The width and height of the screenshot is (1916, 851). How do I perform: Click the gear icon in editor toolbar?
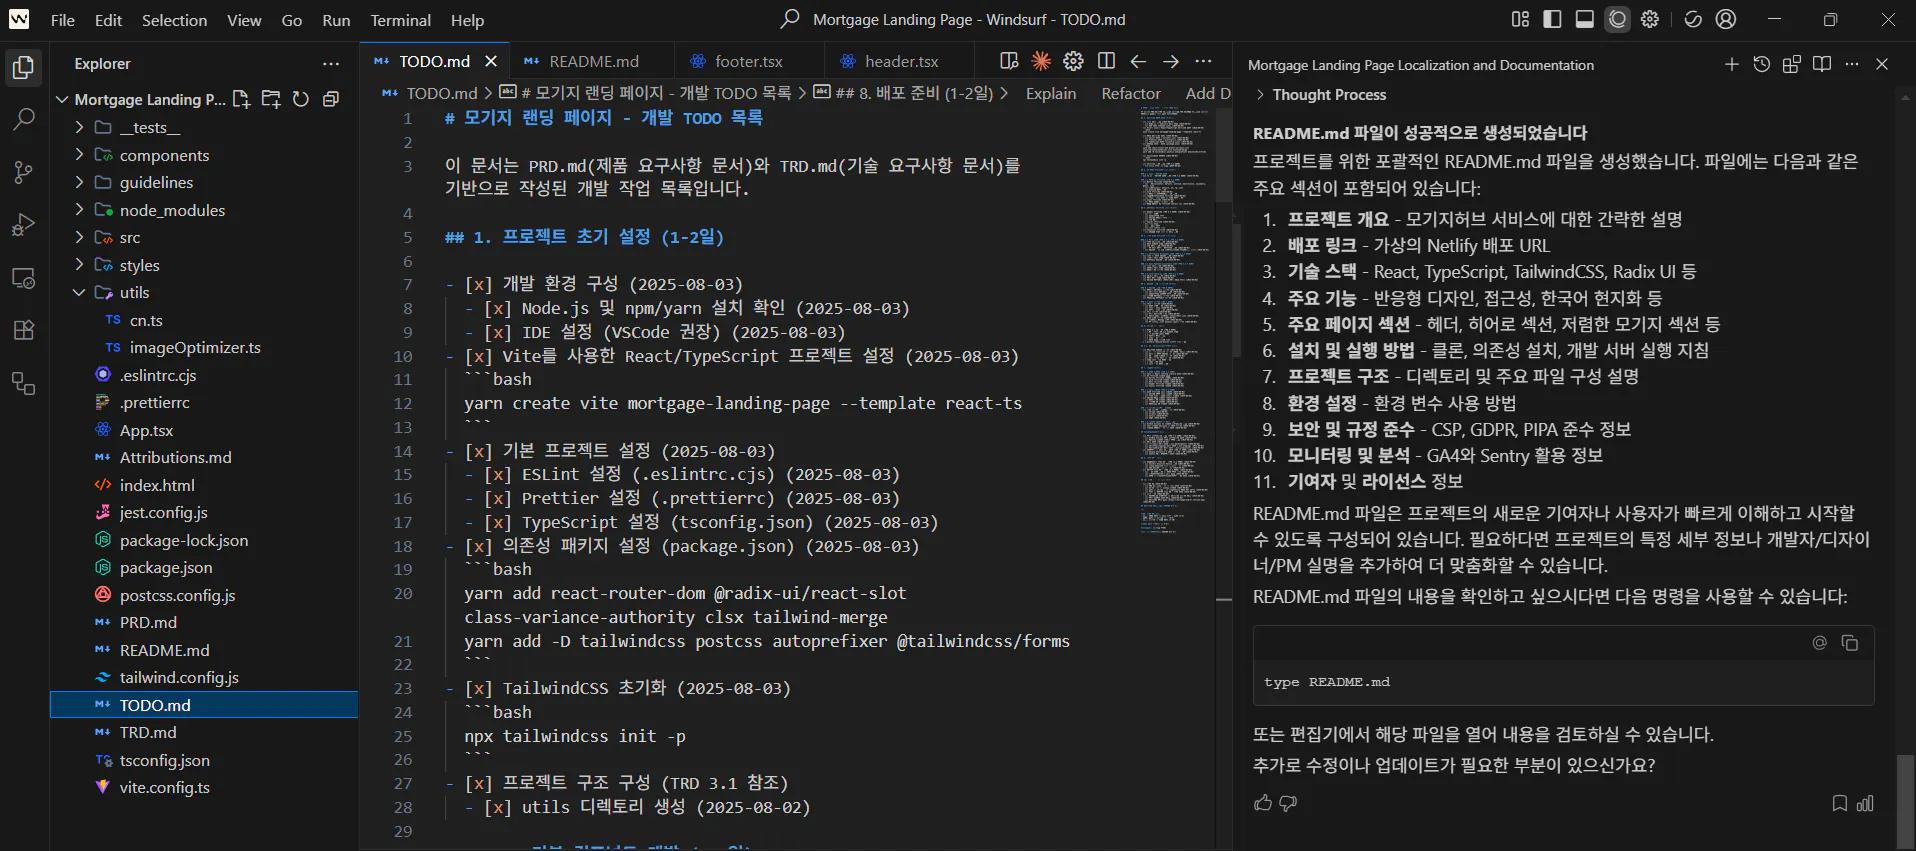click(1073, 61)
